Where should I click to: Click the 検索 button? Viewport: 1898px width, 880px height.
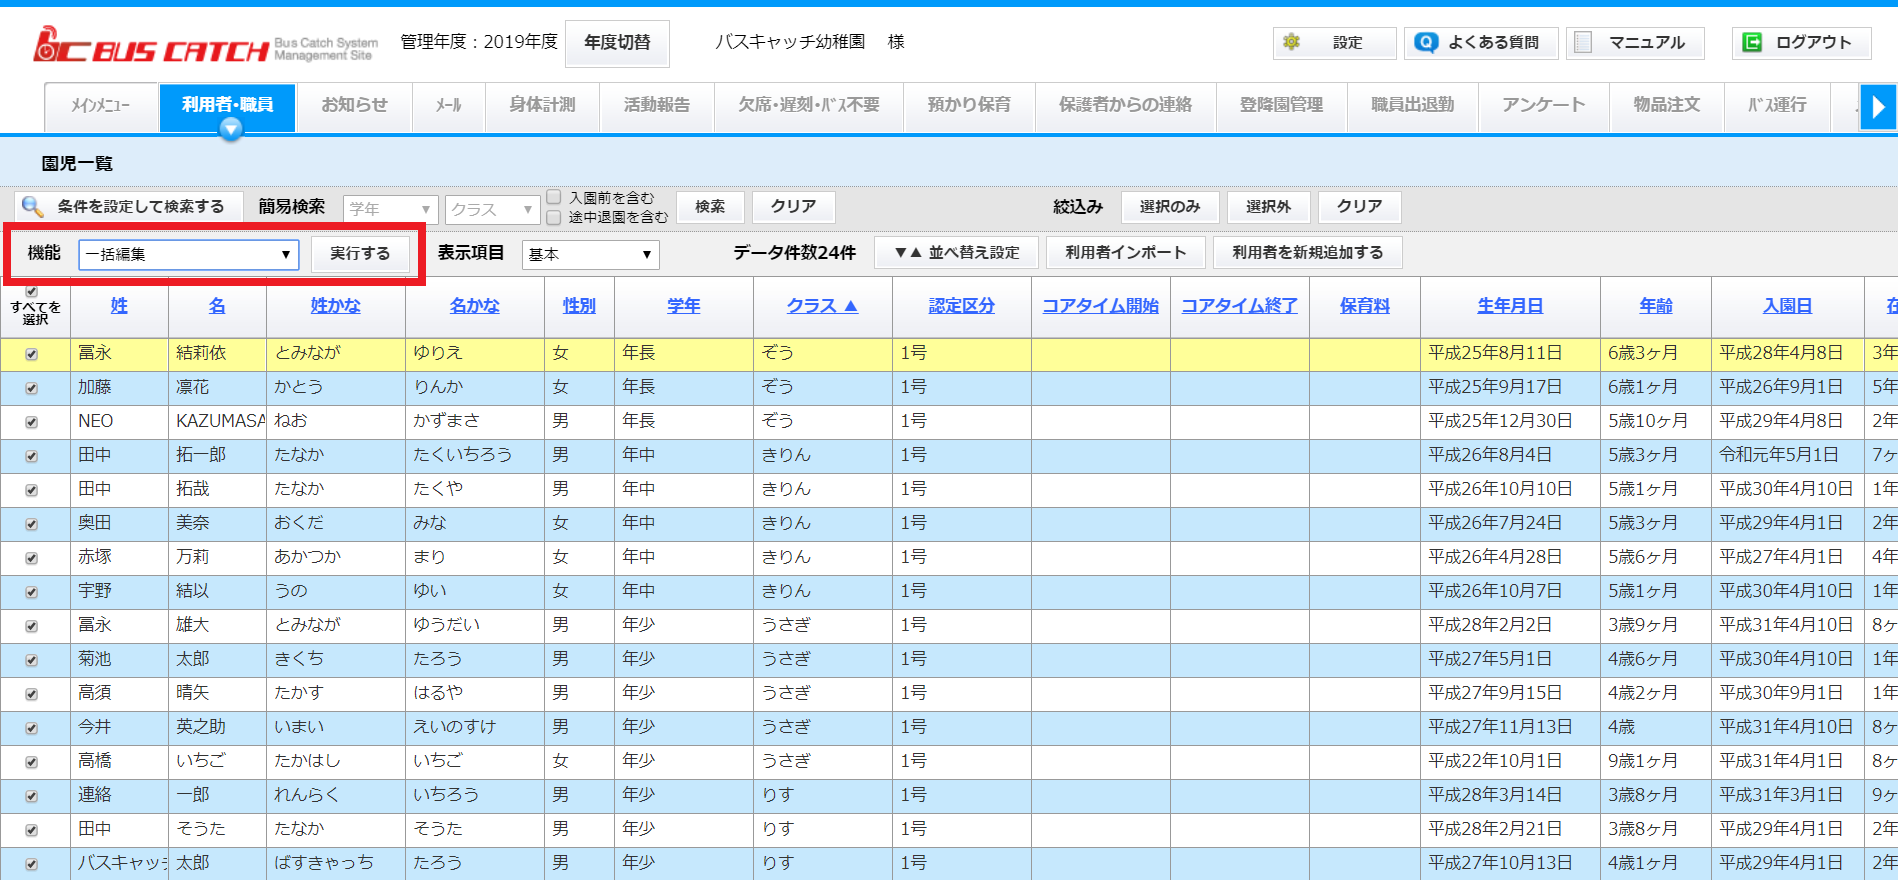pyautogui.click(x=710, y=207)
